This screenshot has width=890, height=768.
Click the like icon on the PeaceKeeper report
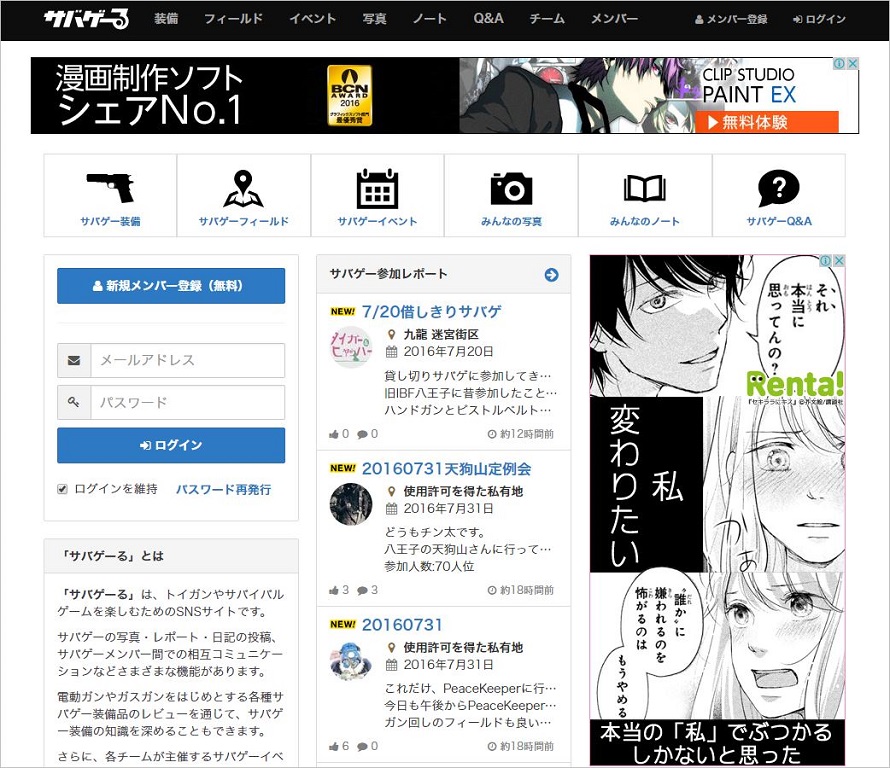pos(334,747)
